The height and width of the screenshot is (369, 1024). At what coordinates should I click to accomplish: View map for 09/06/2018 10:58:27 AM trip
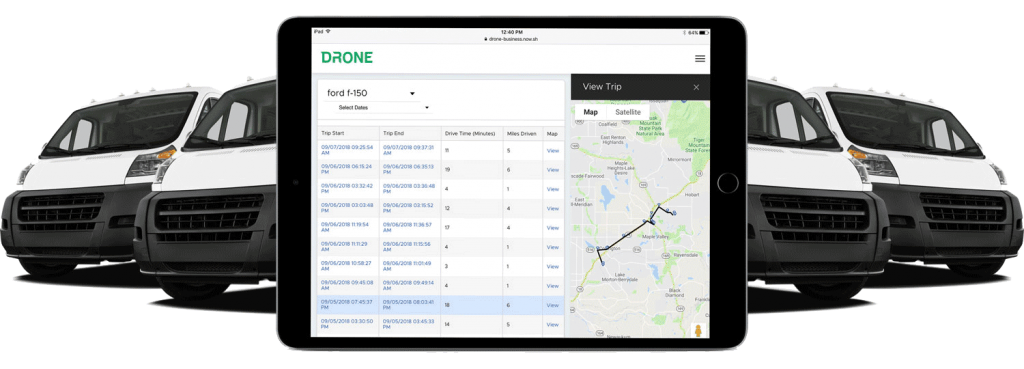click(552, 266)
